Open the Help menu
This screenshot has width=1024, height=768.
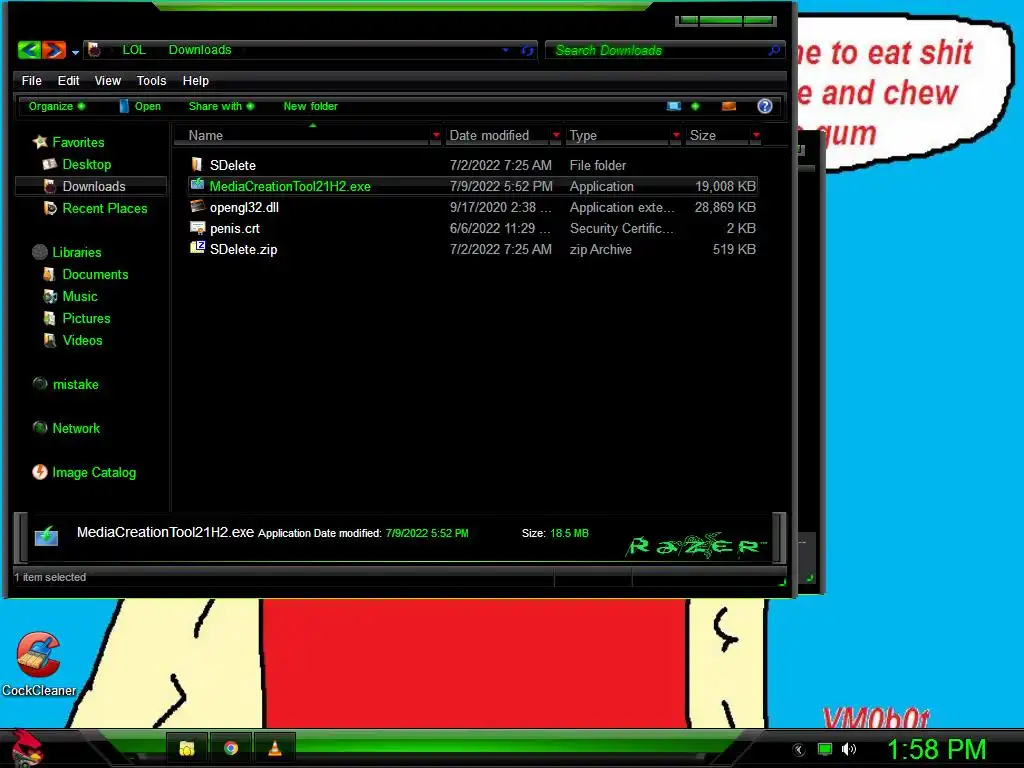(195, 80)
